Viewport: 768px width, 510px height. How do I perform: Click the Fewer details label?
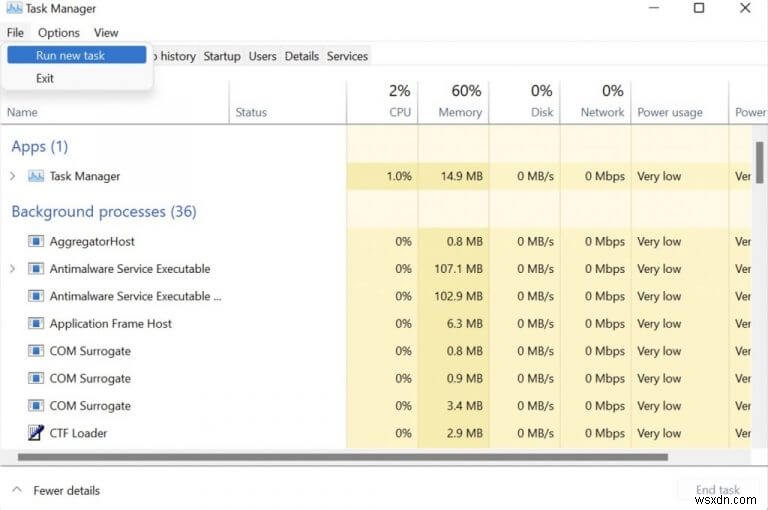(x=67, y=490)
